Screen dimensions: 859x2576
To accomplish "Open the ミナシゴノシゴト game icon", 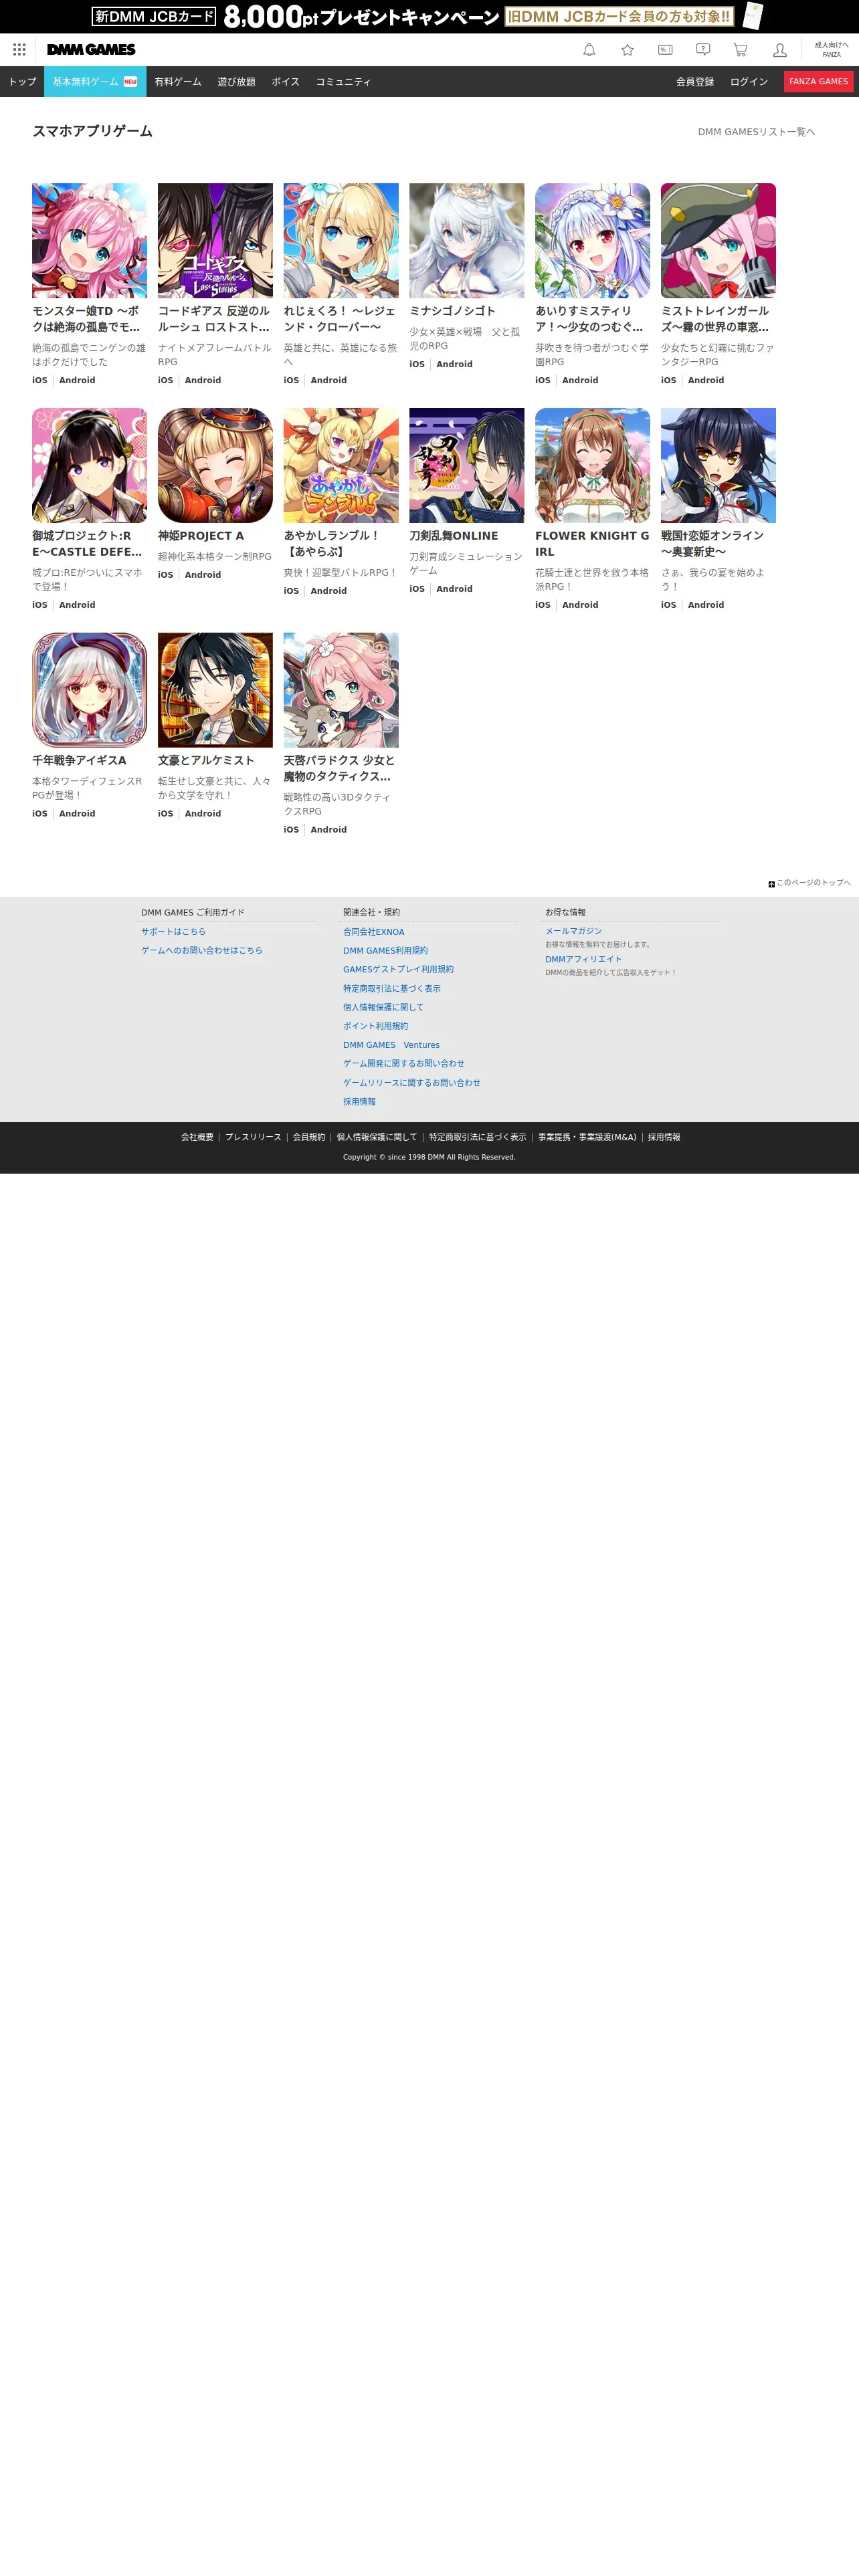I will click(467, 240).
